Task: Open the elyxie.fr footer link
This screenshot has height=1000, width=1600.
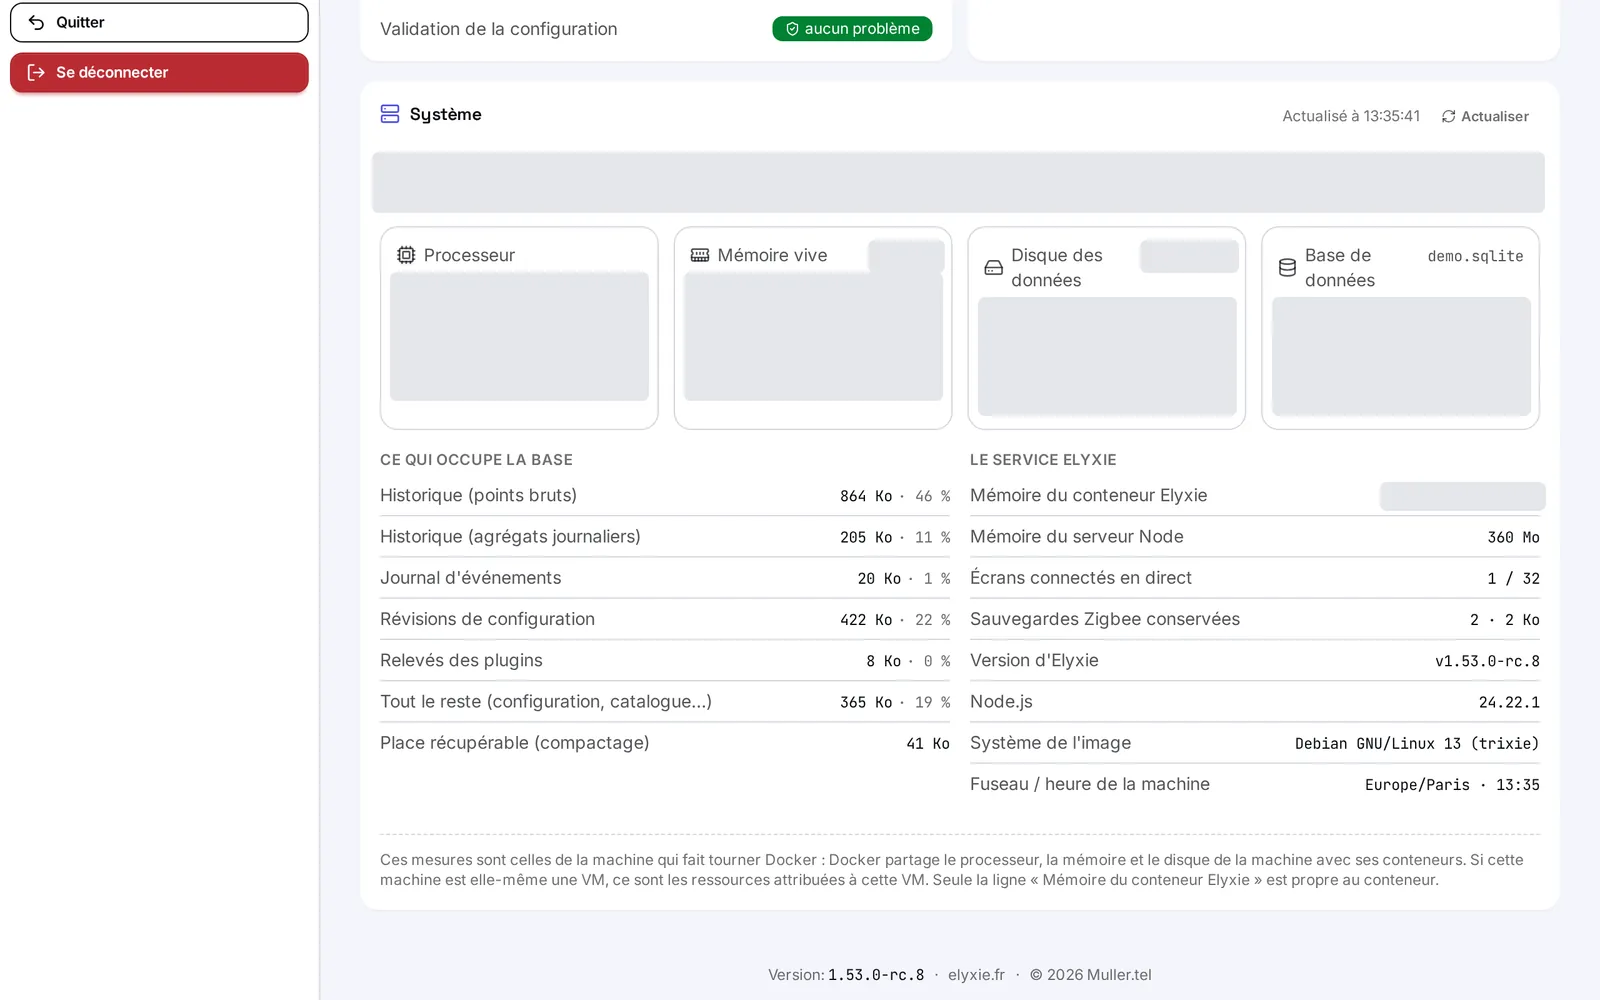Action: coord(976,974)
